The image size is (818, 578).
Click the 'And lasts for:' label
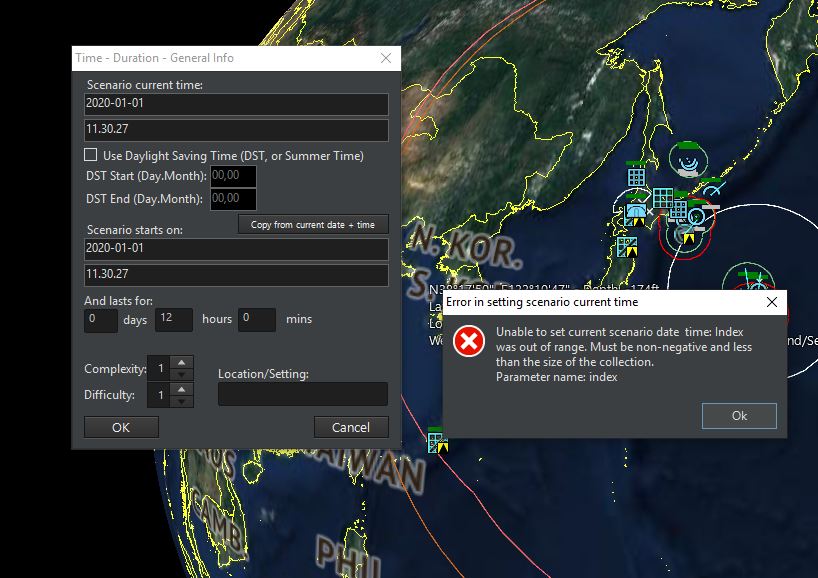click(118, 300)
